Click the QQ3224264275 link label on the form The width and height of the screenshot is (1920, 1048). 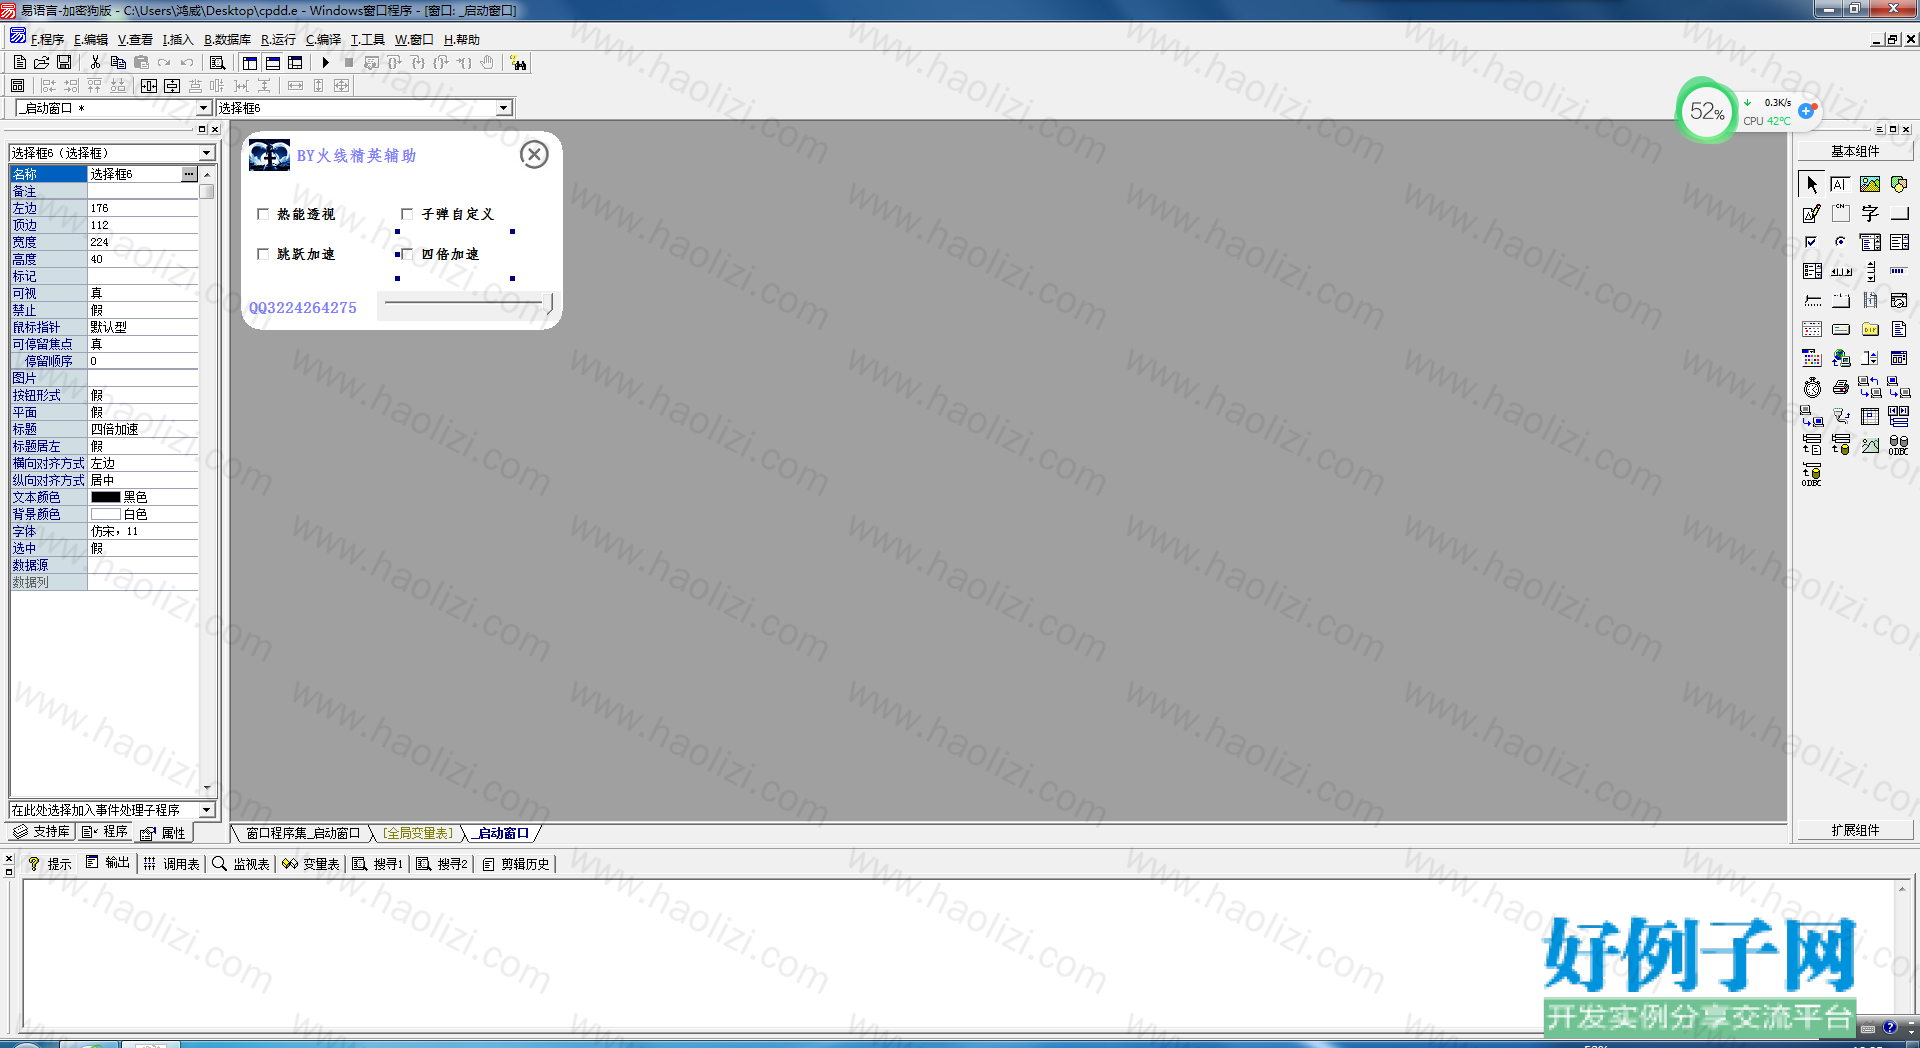pos(303,308)
